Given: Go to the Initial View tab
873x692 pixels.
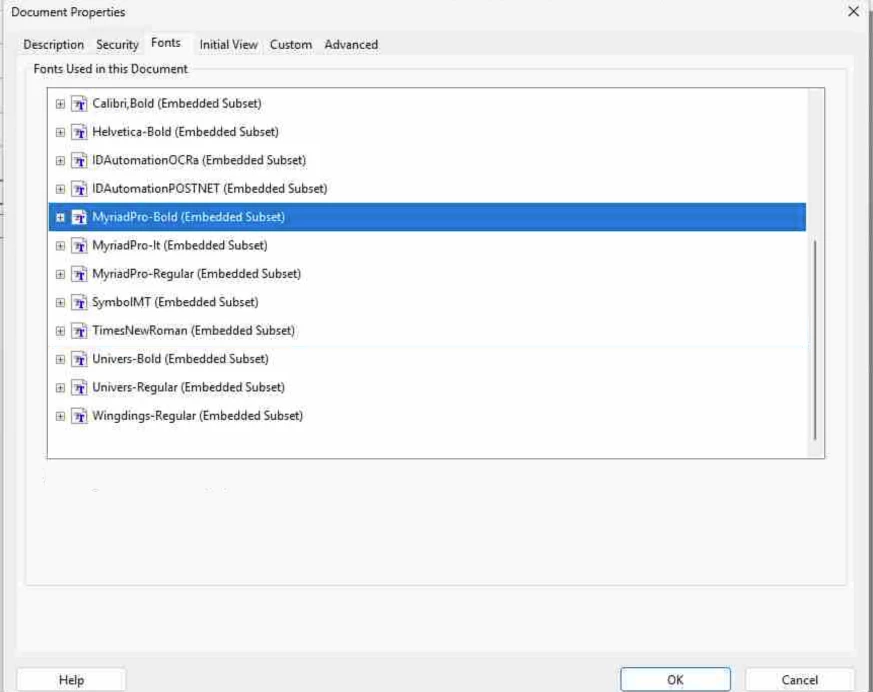Looking at the screenshot, I should 228,45.
